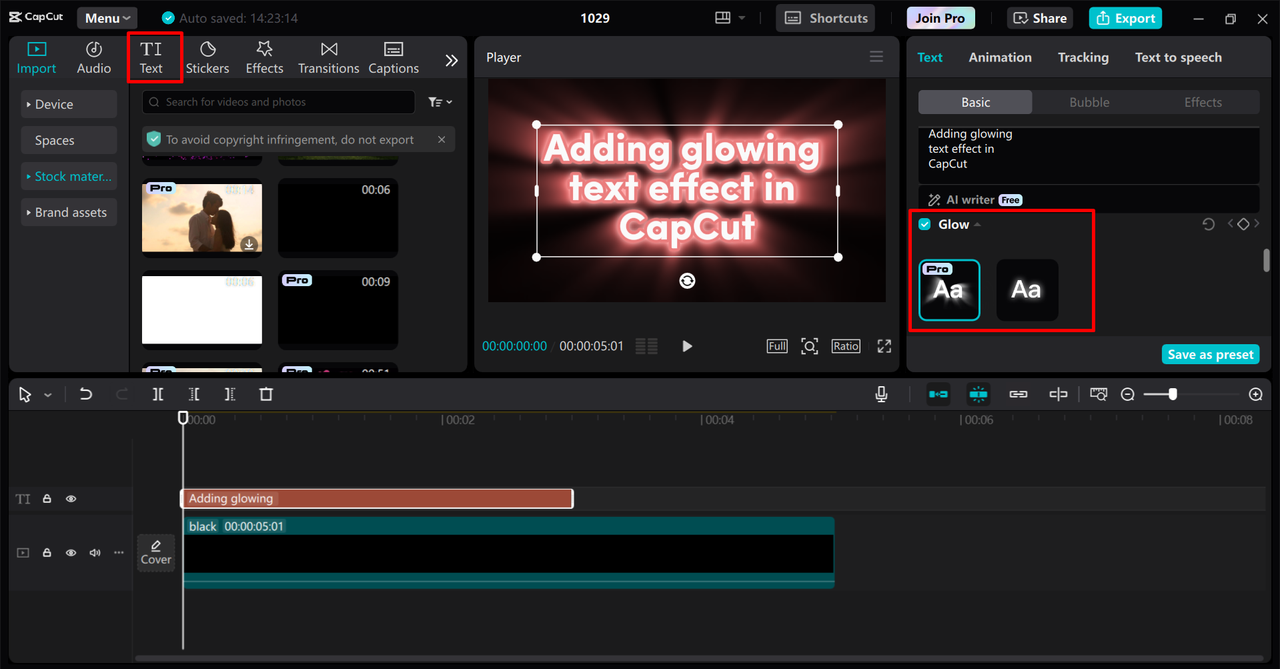Lock the text track
Viewport: 1280px width, 669px height.
point(47,498)
